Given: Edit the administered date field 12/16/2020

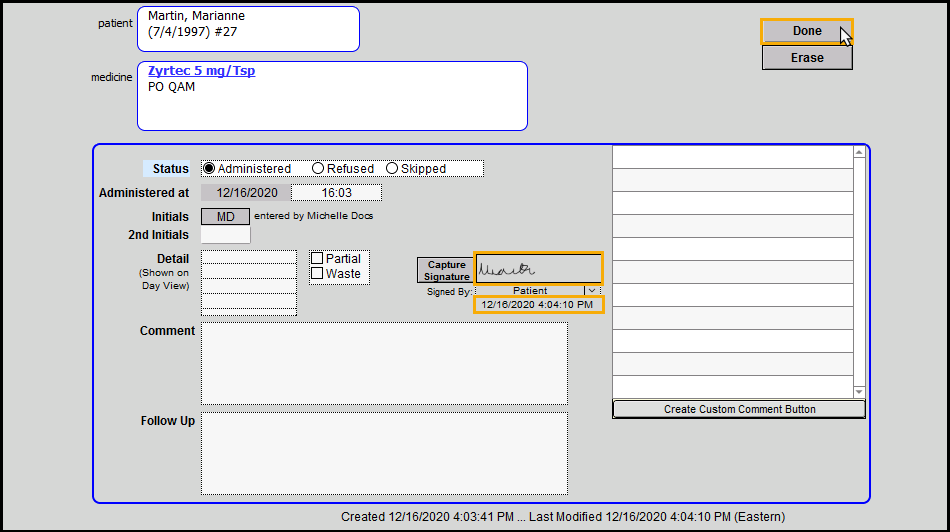Looking at the screenshot, I should point(246,193).
